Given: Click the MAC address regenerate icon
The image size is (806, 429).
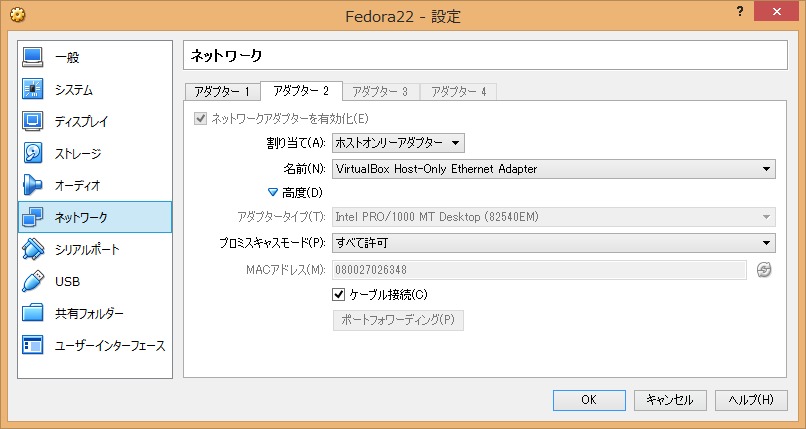Looking at the screenshot, I should click(x=764, y=270).
